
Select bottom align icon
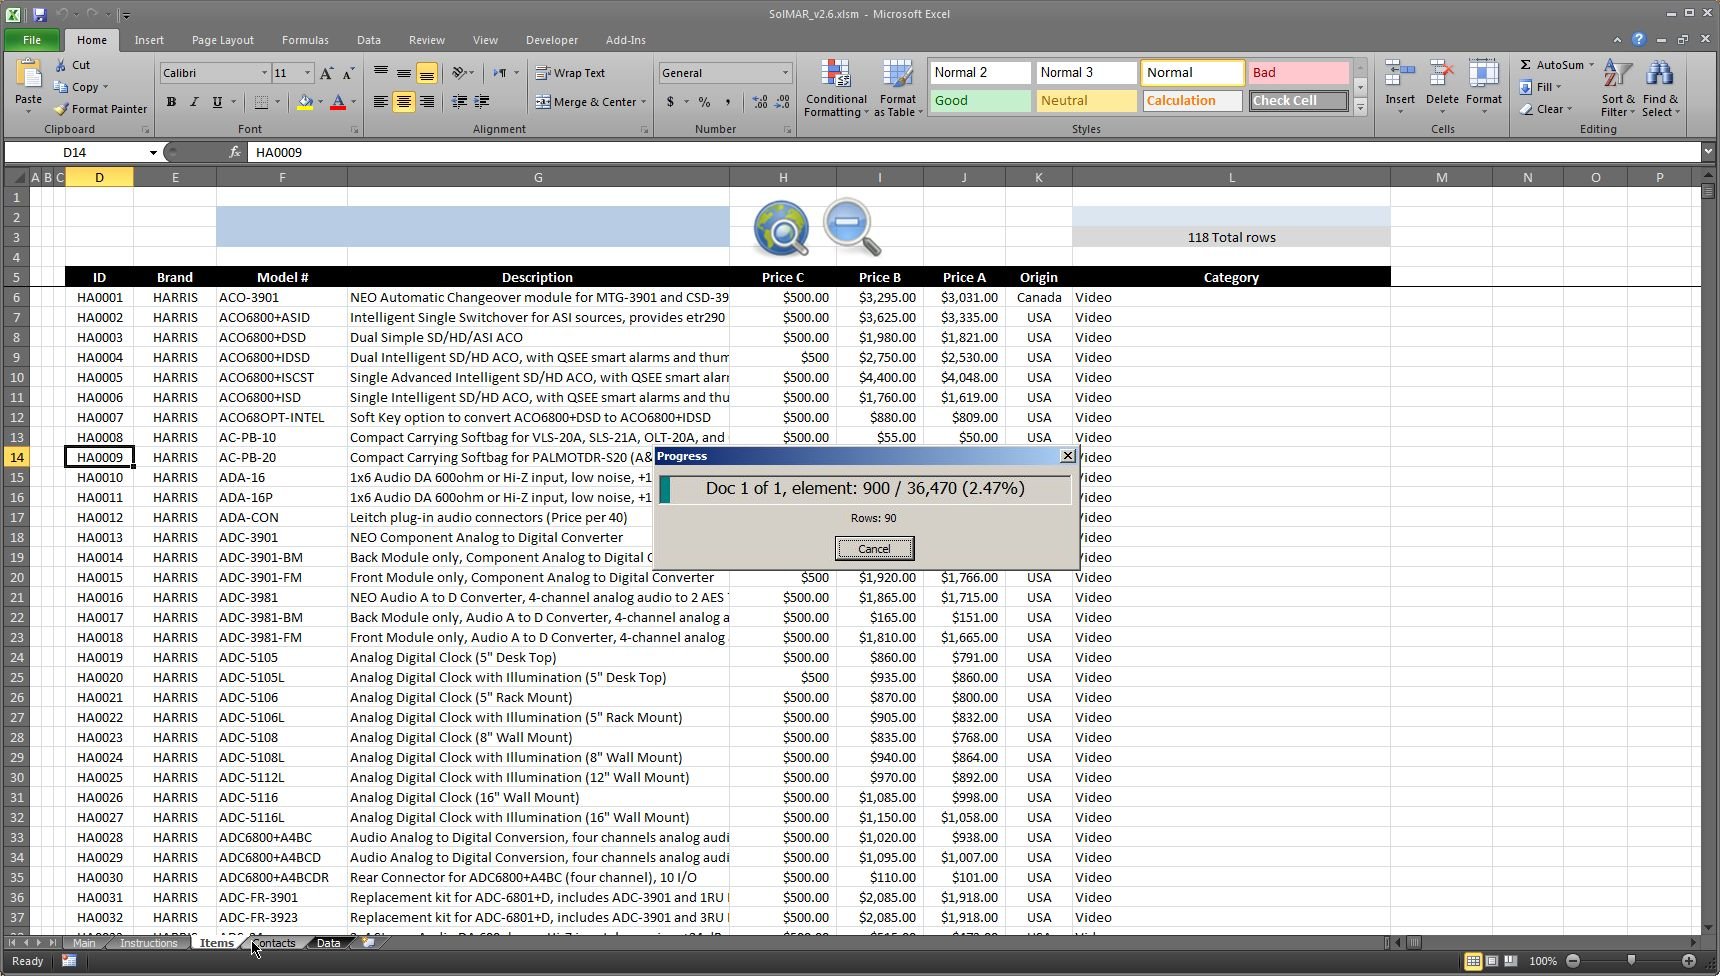point(427,73)
